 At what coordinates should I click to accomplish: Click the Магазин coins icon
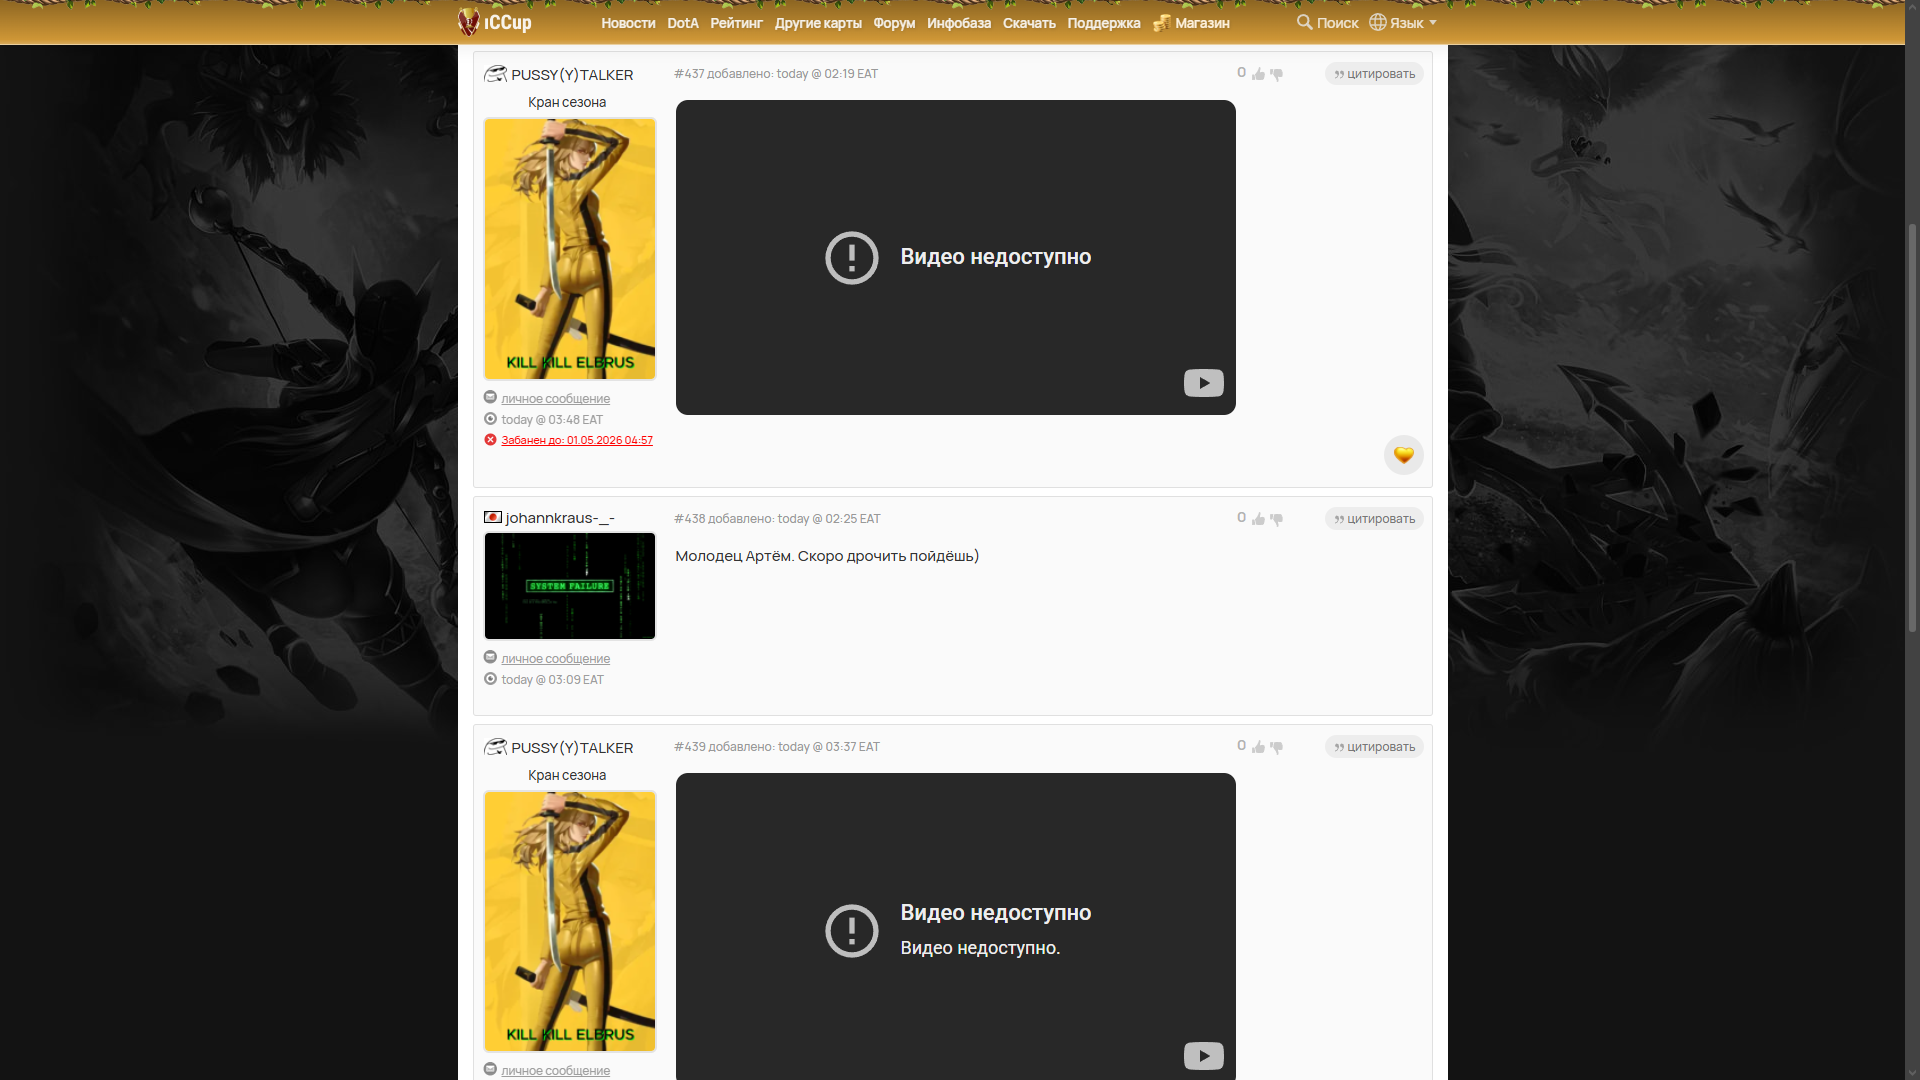[1161, 22]
